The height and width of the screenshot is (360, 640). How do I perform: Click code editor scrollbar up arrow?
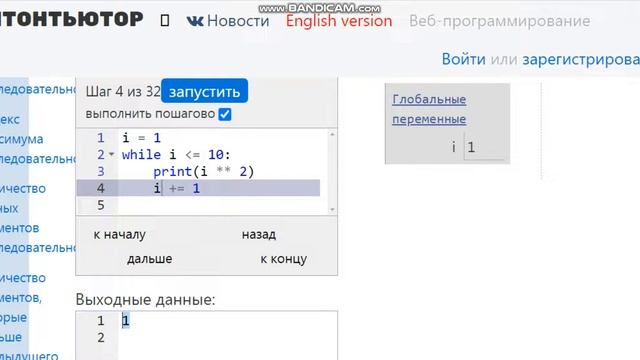pos(332,134)
